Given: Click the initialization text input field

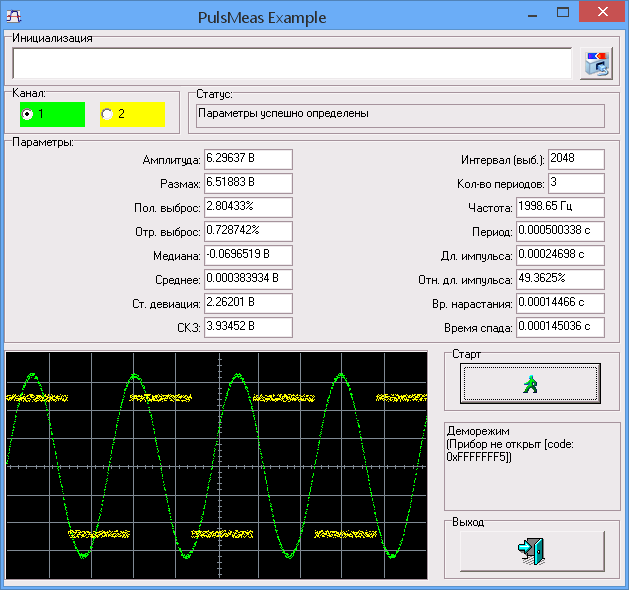Looking at the screenshot, I should [291, 63].
